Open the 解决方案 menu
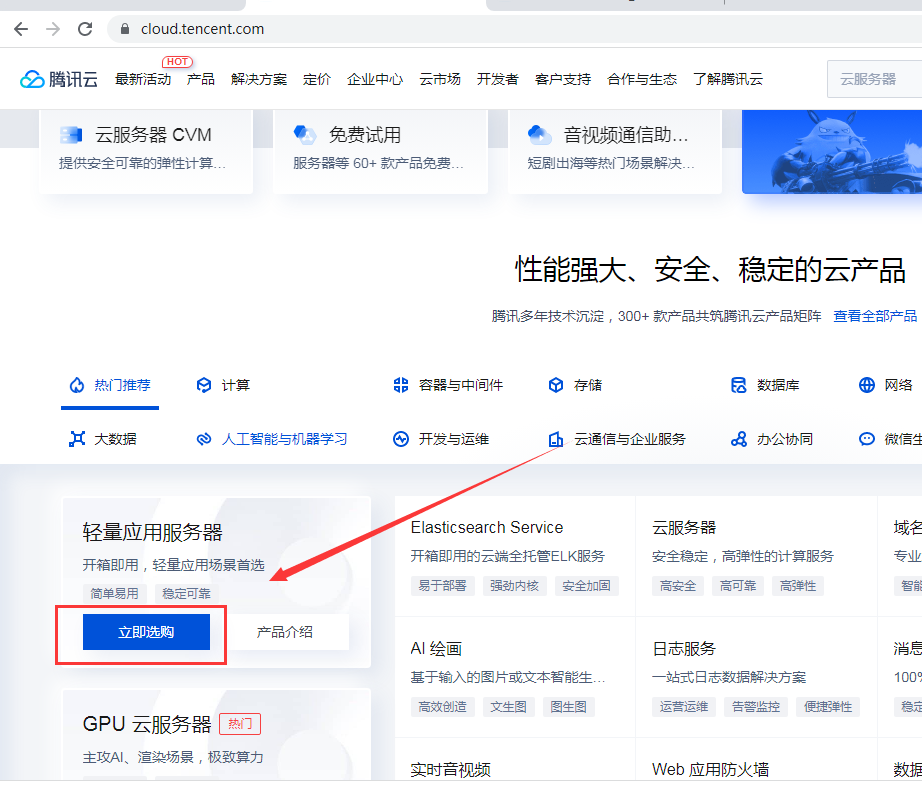922x786 pixels. [259, 79]
